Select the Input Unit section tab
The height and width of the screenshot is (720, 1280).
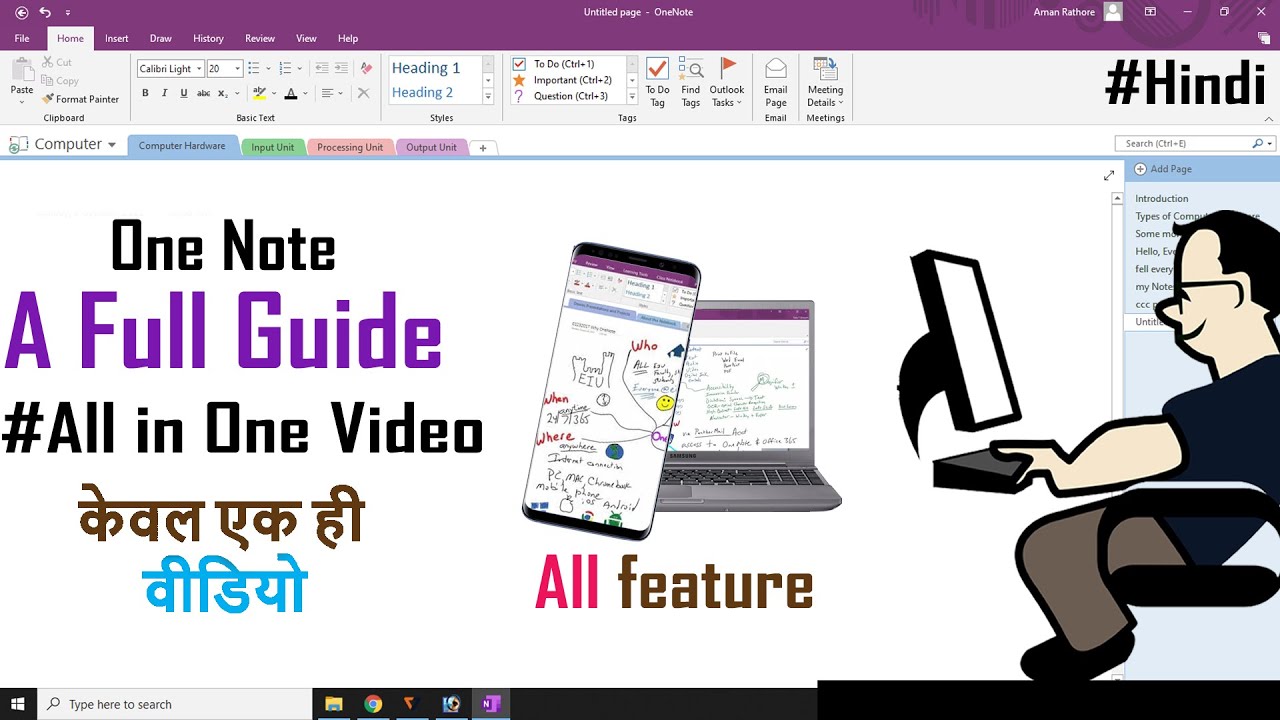(273, 147)
